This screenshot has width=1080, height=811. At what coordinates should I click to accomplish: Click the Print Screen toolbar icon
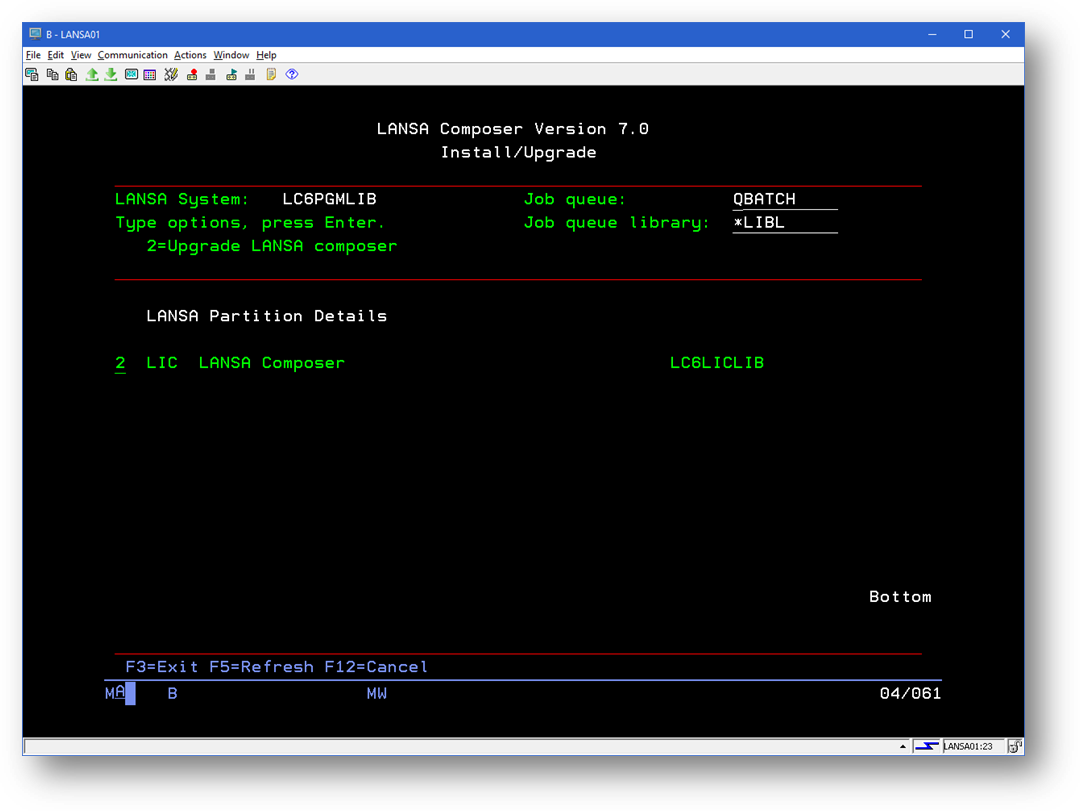tap(32, 74)
